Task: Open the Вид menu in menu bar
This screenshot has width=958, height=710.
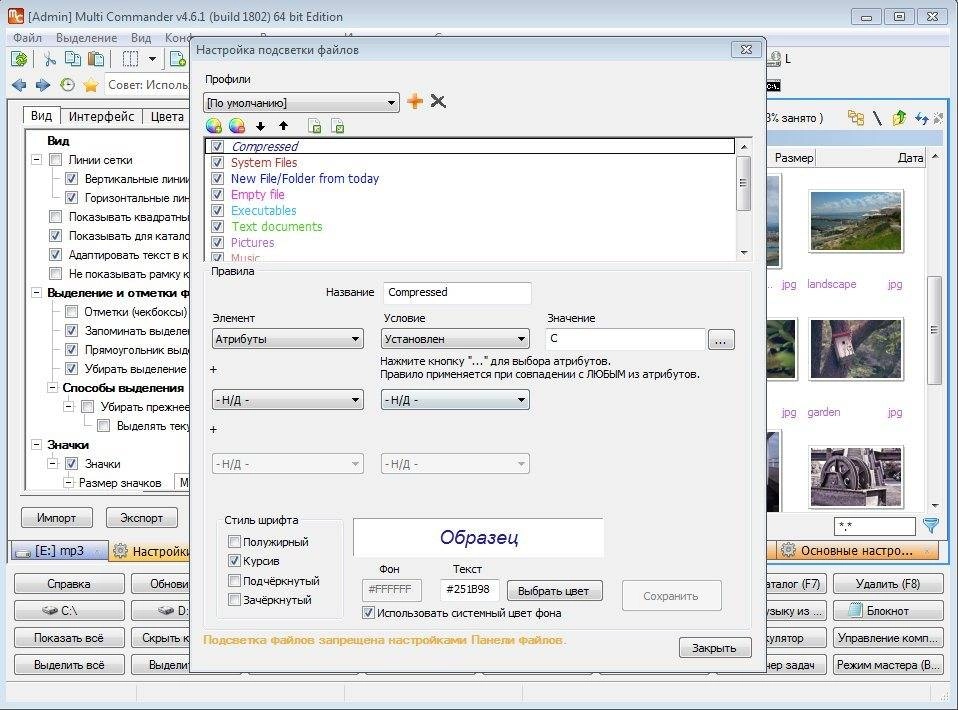Action: (141, 38)
